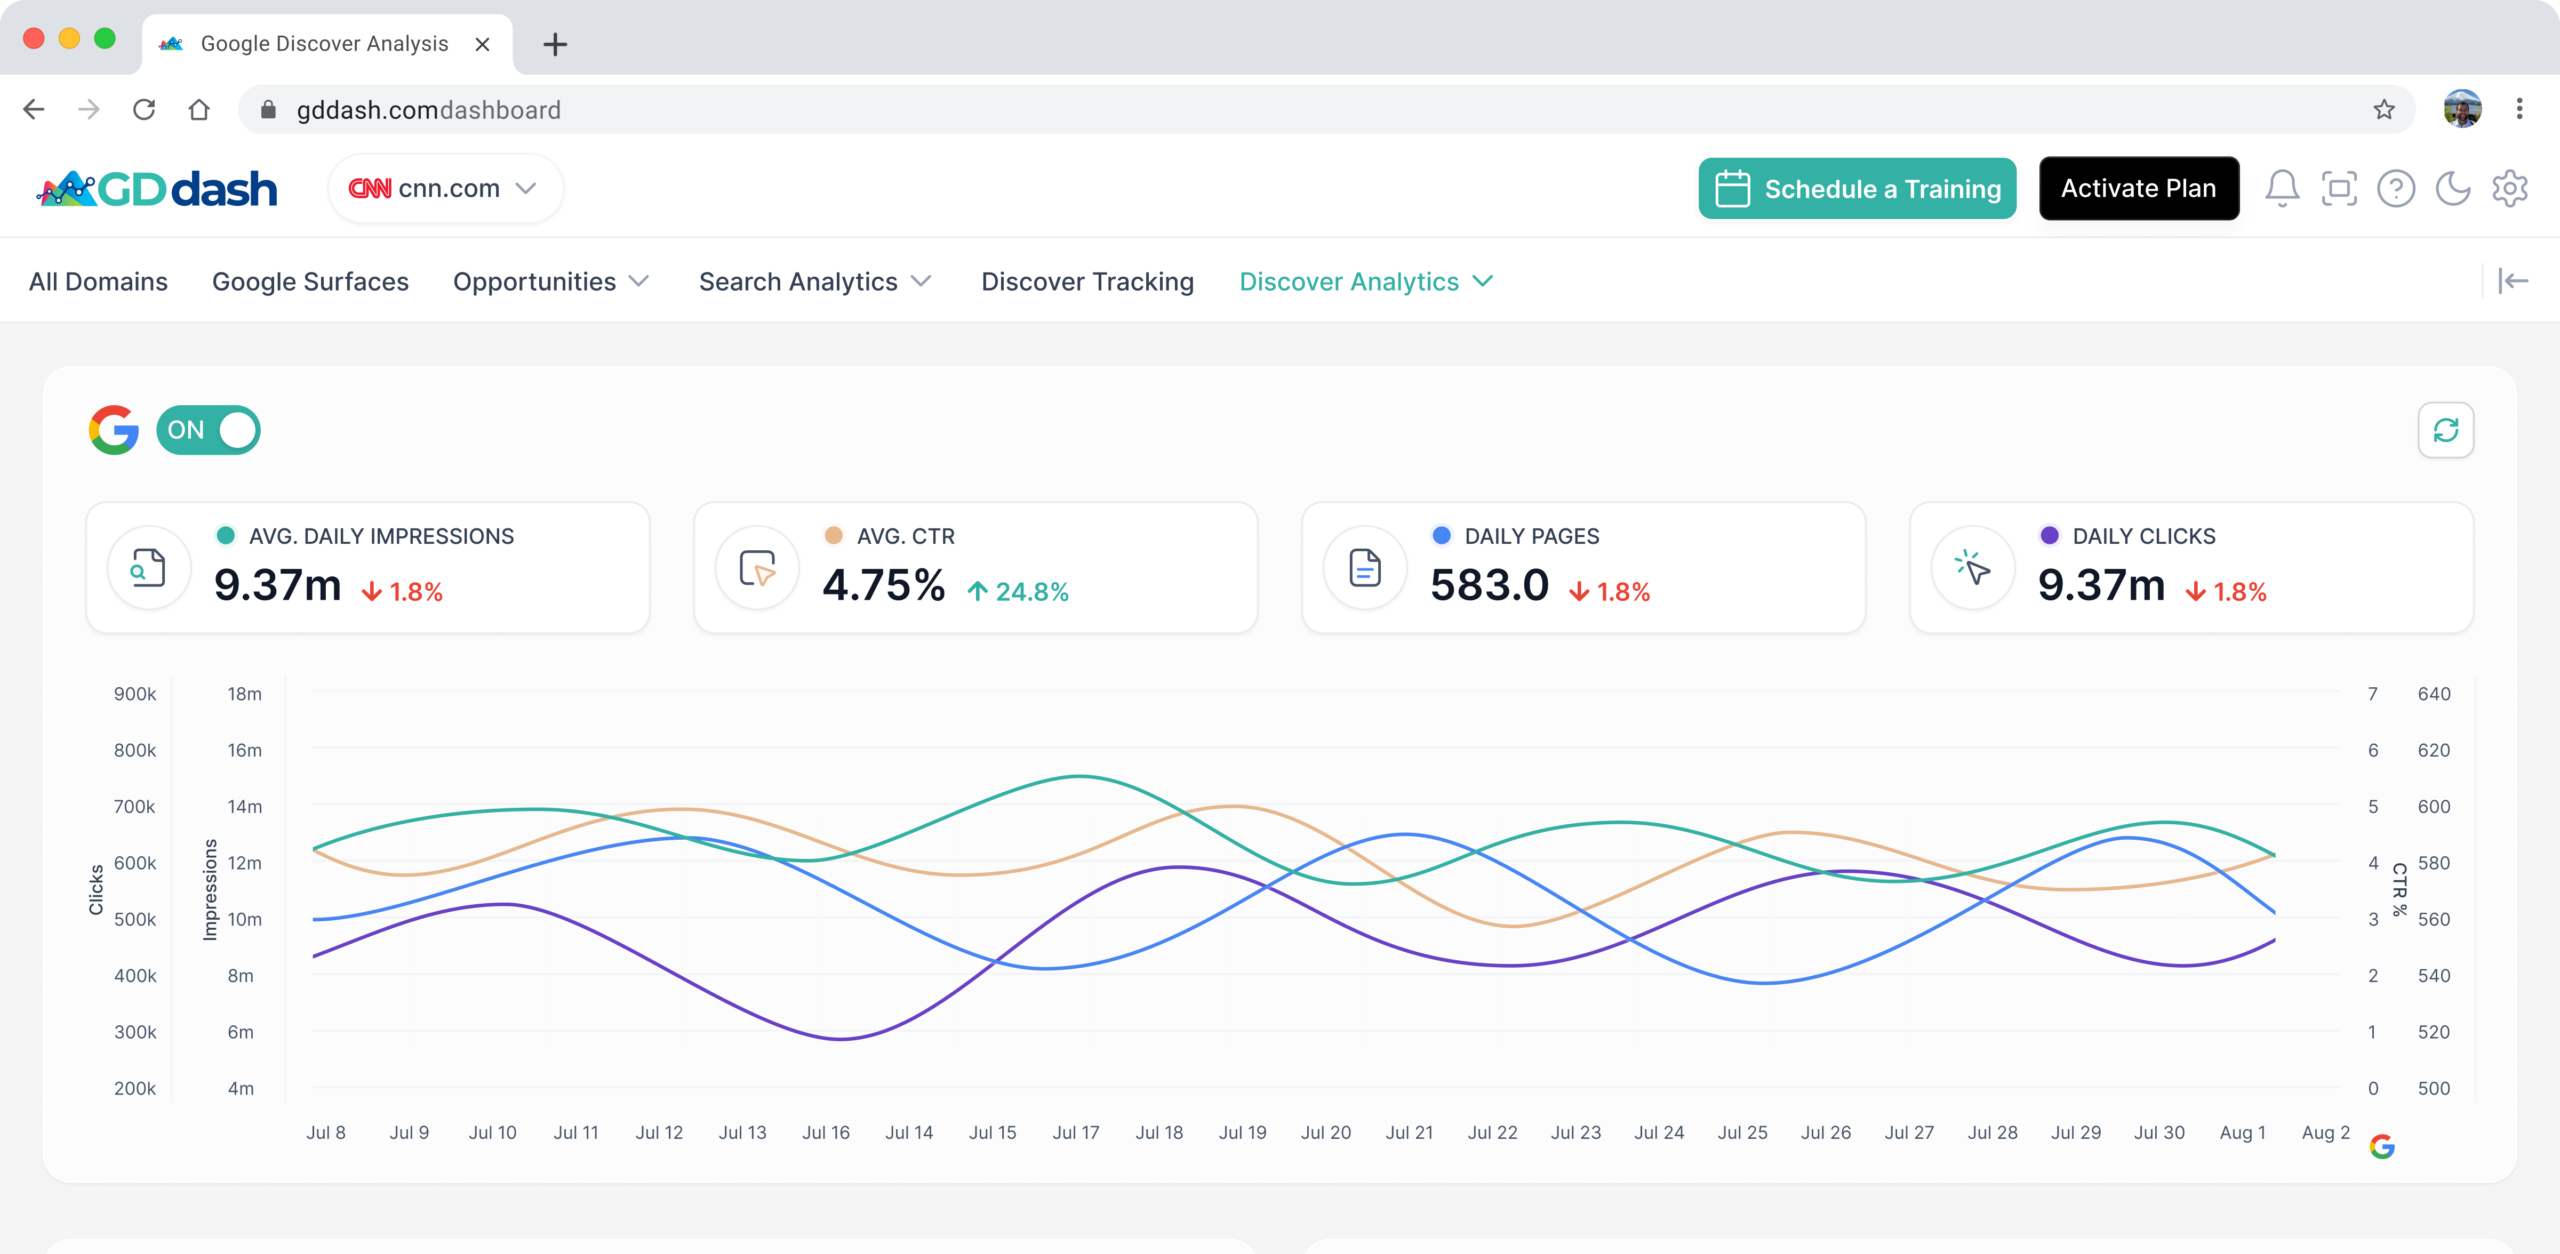The height and width of the screenshot is (1254, 2560).
Task: Open the notifications bell icon
Action: point(2282,188)
